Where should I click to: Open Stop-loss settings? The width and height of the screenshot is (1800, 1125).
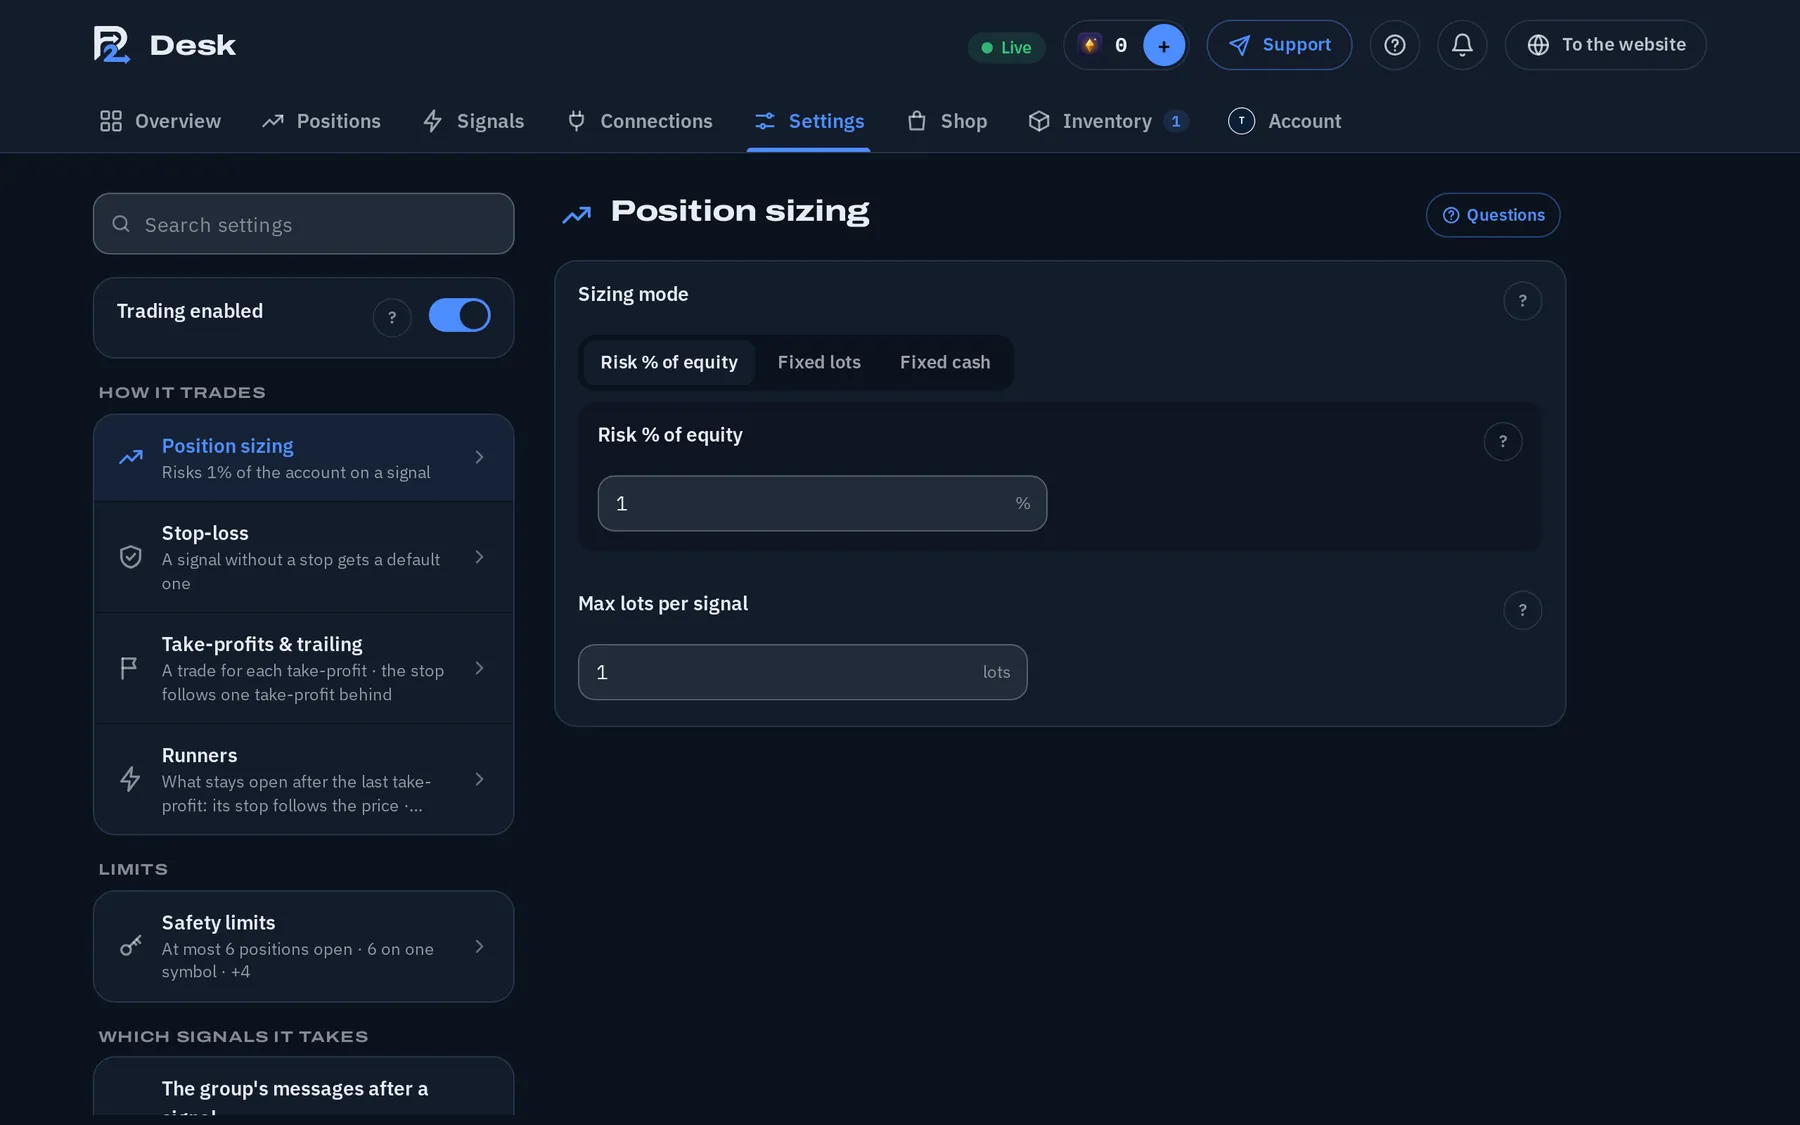click(x=304, y=557)
